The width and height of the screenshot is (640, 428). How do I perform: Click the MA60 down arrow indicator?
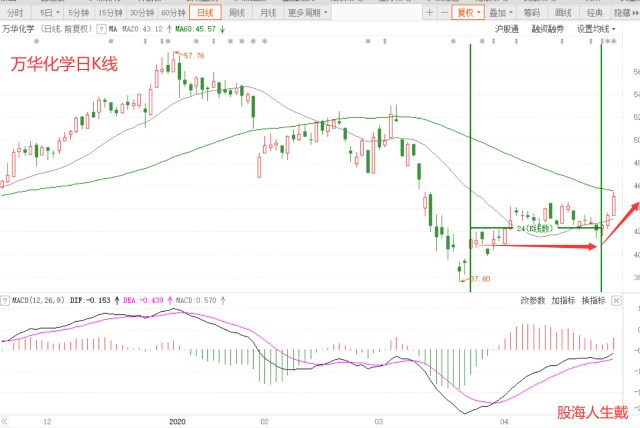point(222,29)
